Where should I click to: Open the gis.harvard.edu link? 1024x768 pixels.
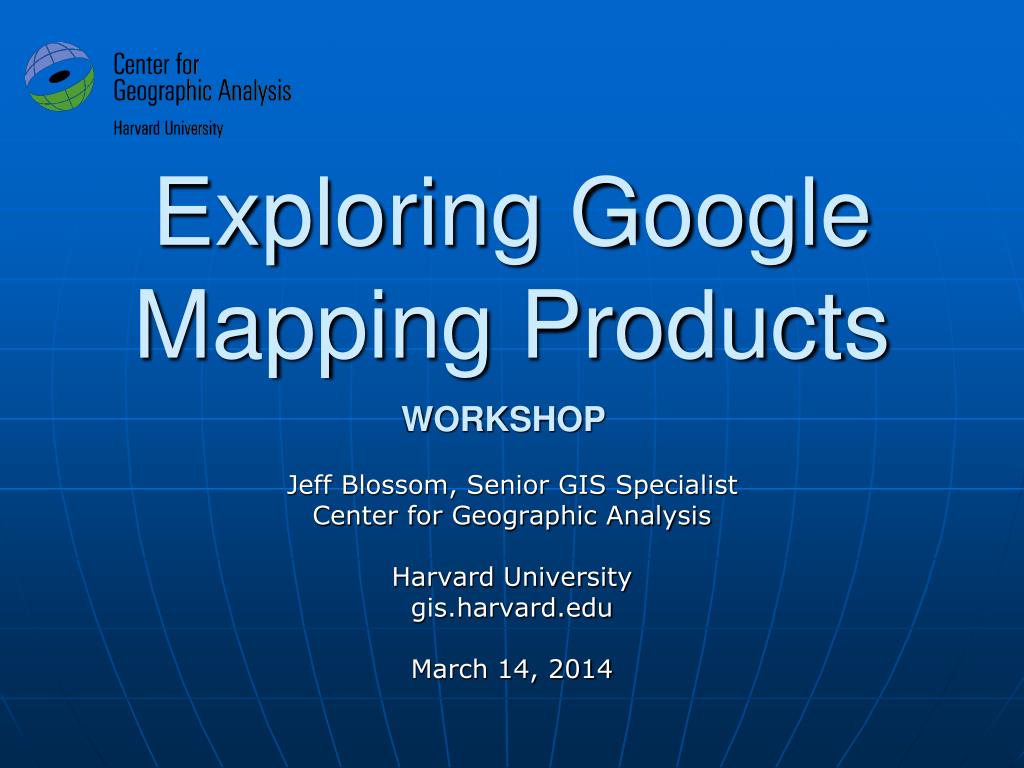click(512, 608)
